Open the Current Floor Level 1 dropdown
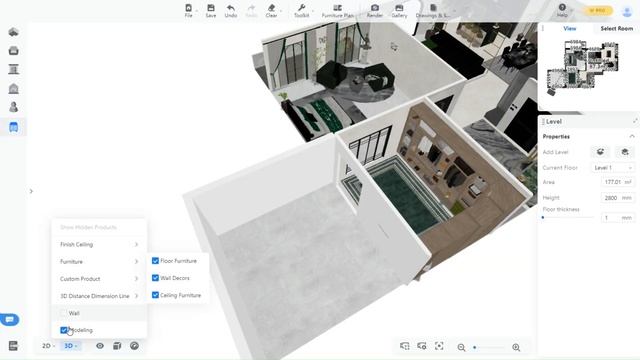This screenshot has width=640, height=360. [x=613, y=167]
